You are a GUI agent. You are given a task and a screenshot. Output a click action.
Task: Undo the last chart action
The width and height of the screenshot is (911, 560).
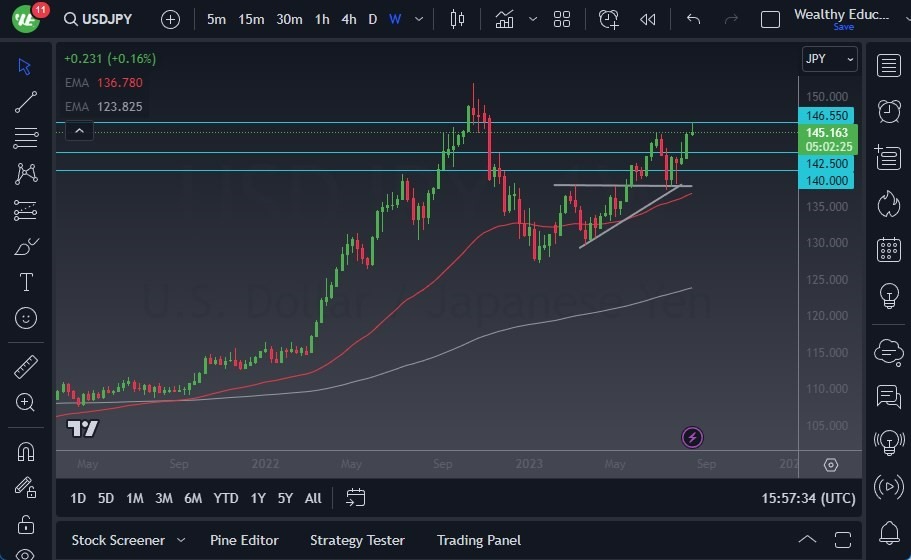click(x=693, y=19)
